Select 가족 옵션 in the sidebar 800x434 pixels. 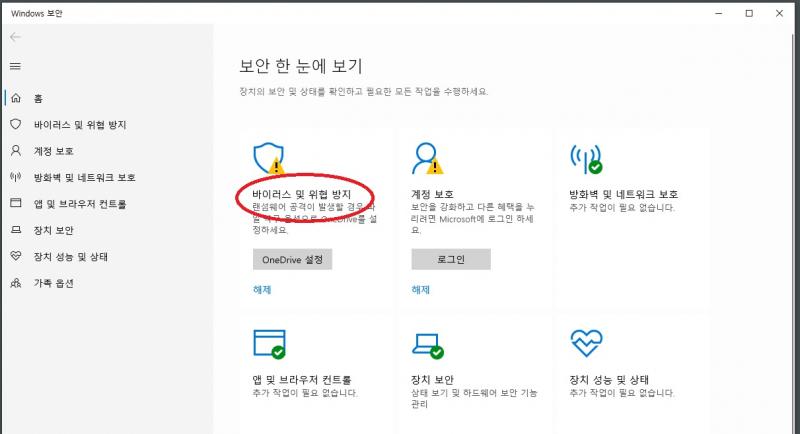(x=53, y=283)
